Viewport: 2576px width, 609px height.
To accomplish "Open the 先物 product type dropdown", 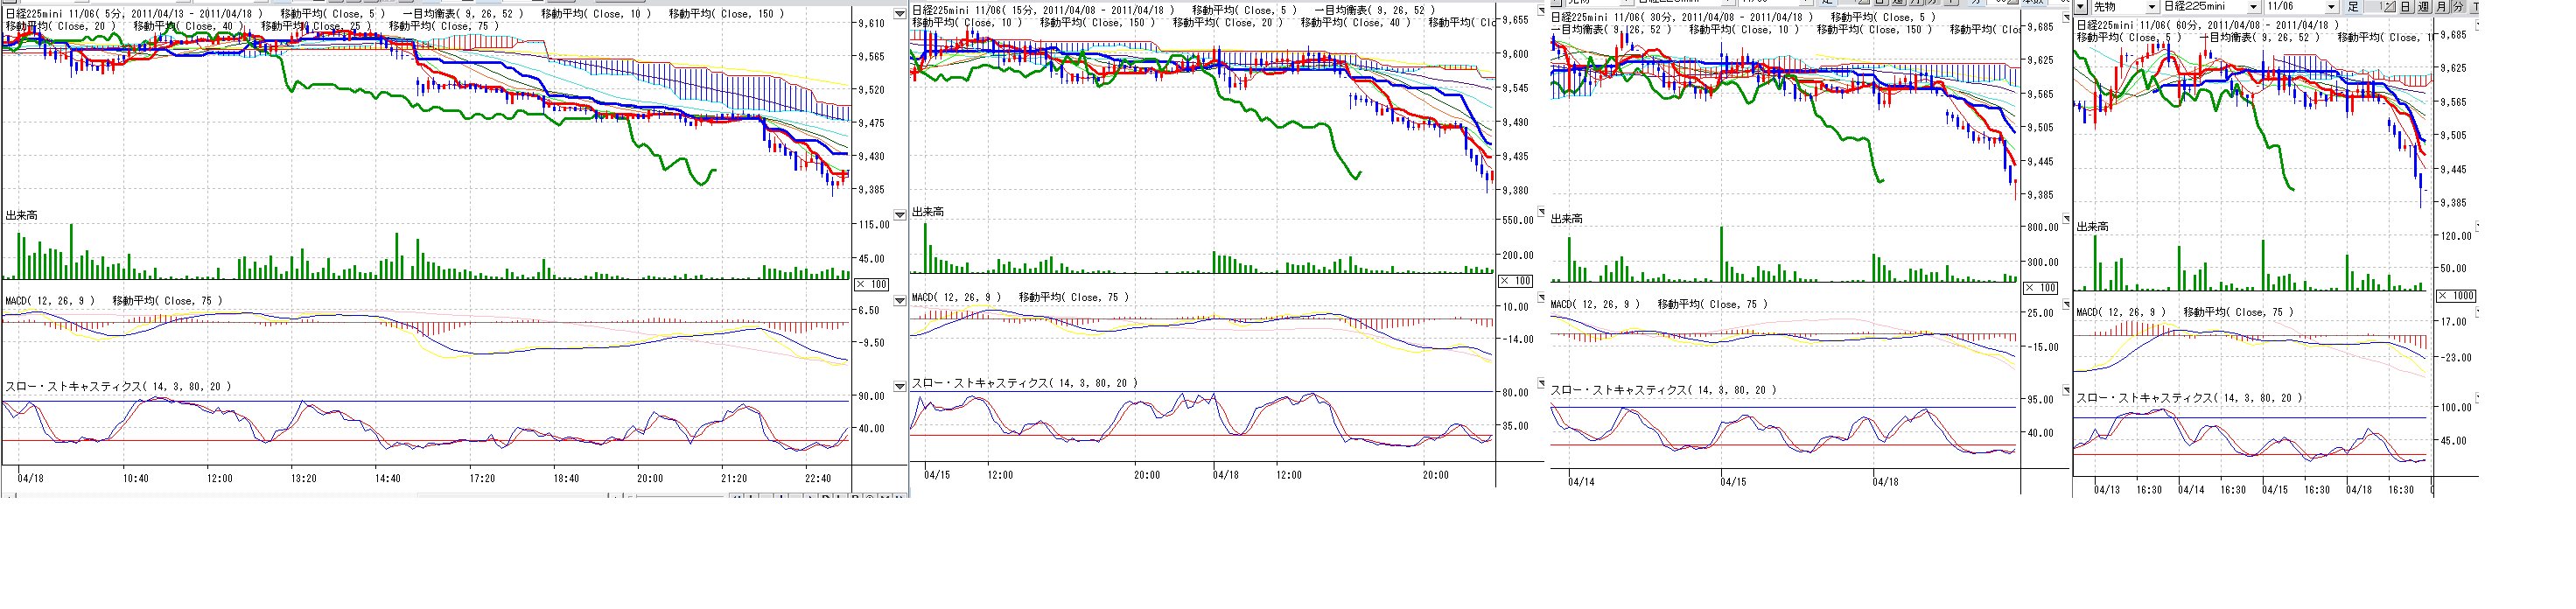I will click(x=2151, y=7).
